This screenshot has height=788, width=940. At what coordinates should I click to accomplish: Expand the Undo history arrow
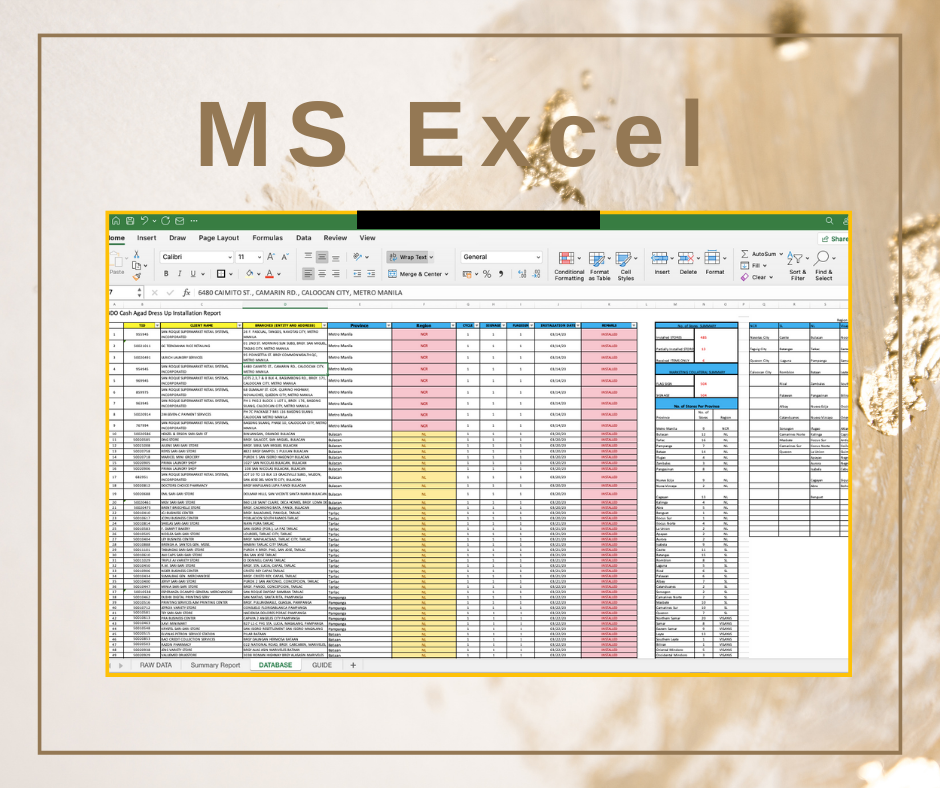click(x=154, y=221)
